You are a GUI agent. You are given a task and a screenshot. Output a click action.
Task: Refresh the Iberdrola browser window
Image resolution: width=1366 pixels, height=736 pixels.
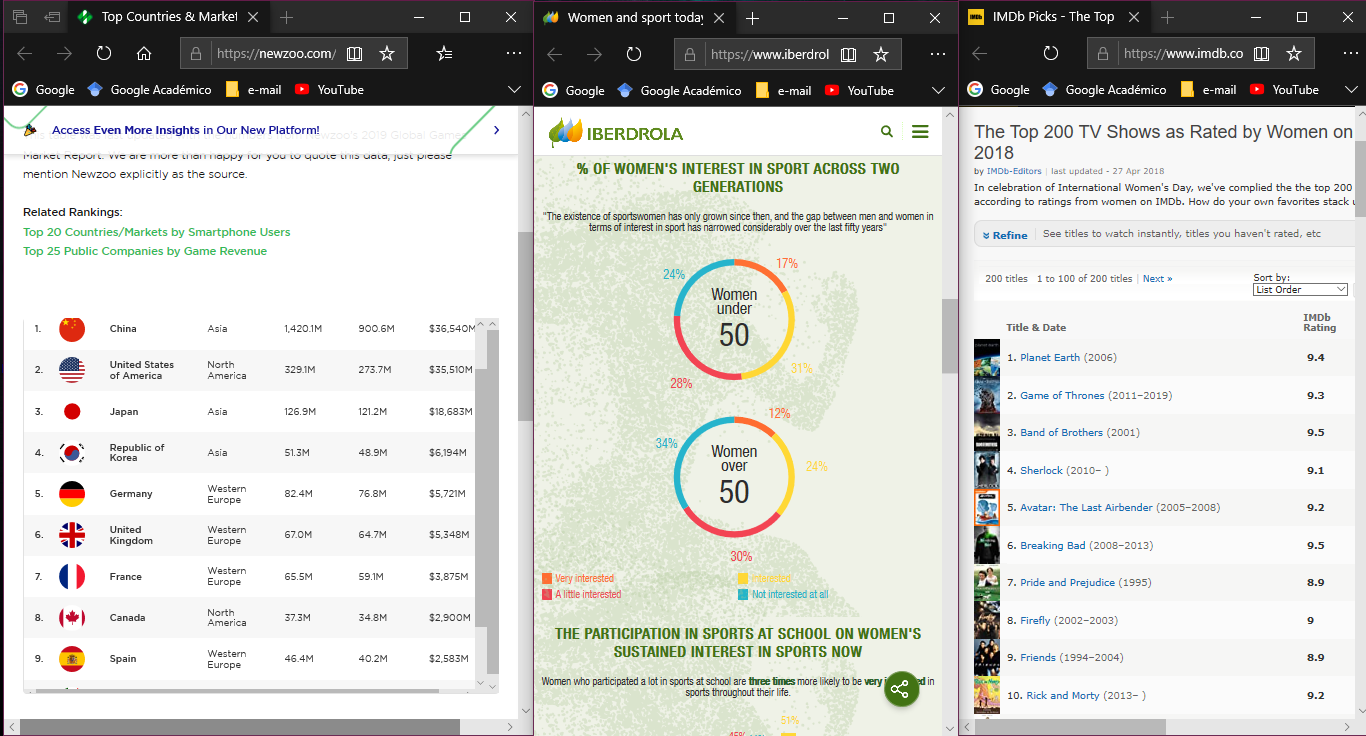(634, 54)
